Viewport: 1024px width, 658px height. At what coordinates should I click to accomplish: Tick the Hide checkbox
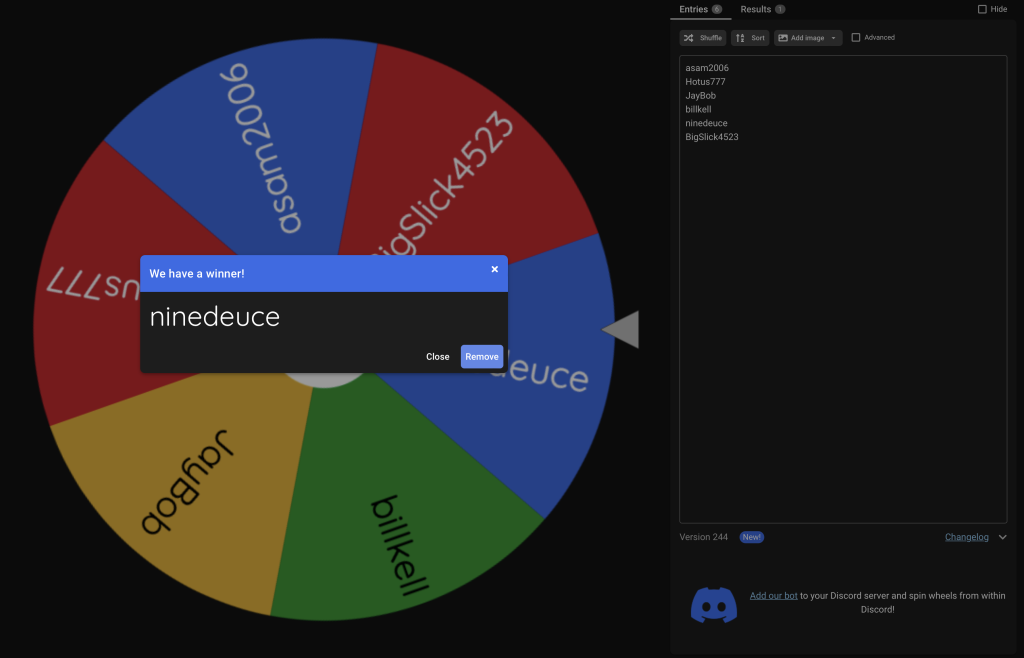[x=982, y=9]
